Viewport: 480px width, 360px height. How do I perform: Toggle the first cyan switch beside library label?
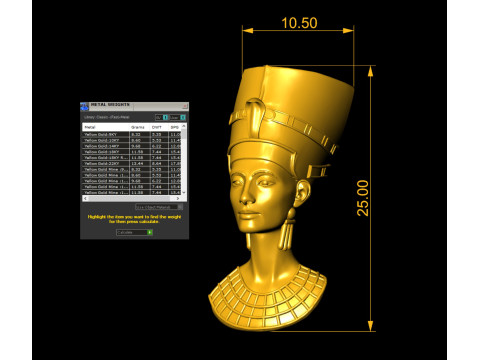coord(165,117)
